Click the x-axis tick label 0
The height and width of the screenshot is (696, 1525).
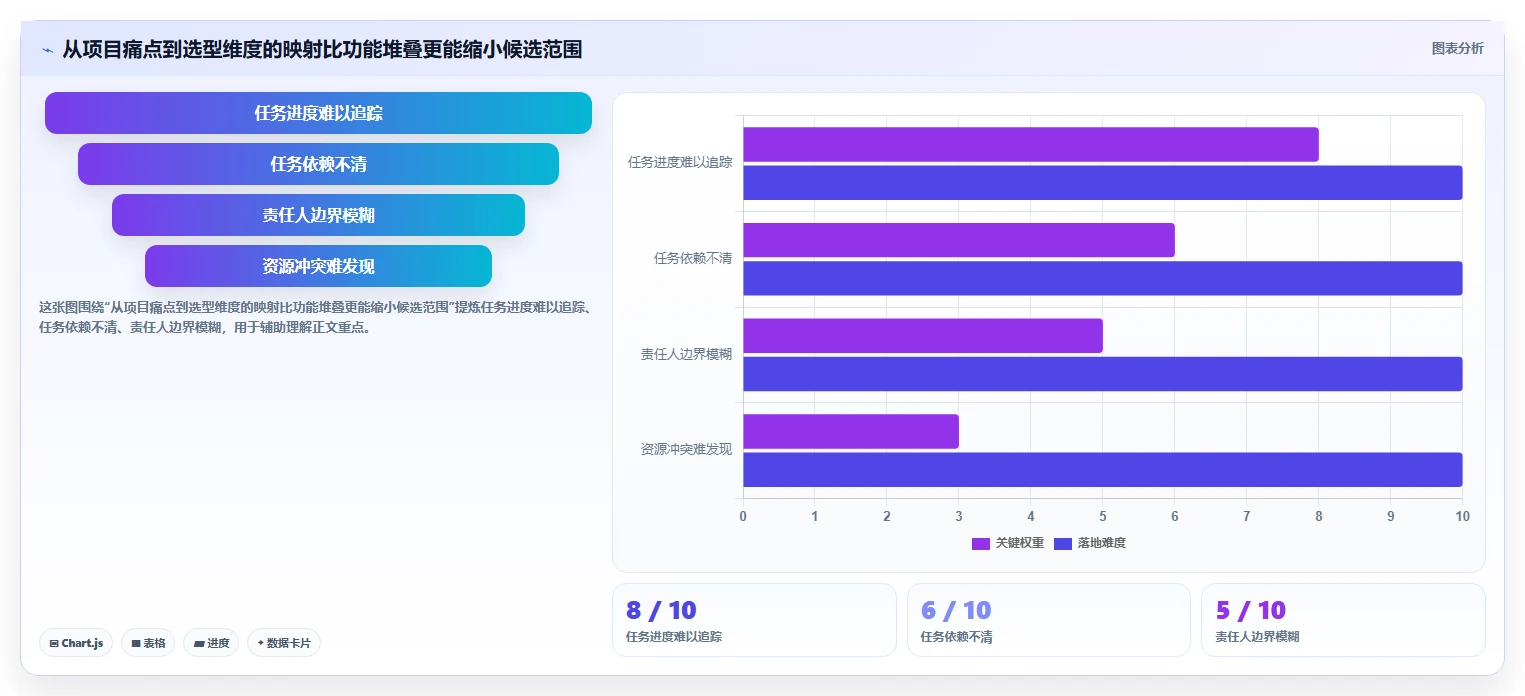[743, 516]
